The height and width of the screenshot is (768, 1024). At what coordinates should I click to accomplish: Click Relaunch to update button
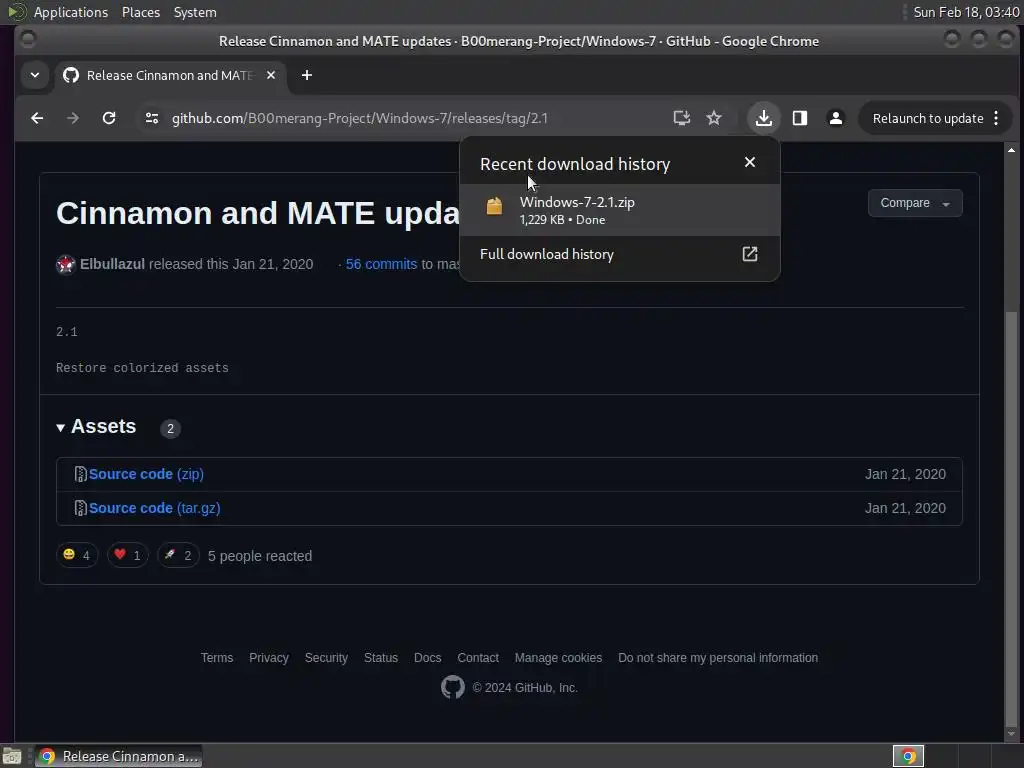[927, 118]
